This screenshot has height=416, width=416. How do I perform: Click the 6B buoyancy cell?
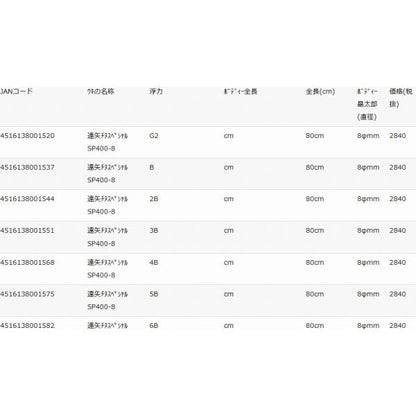[154, 325]
